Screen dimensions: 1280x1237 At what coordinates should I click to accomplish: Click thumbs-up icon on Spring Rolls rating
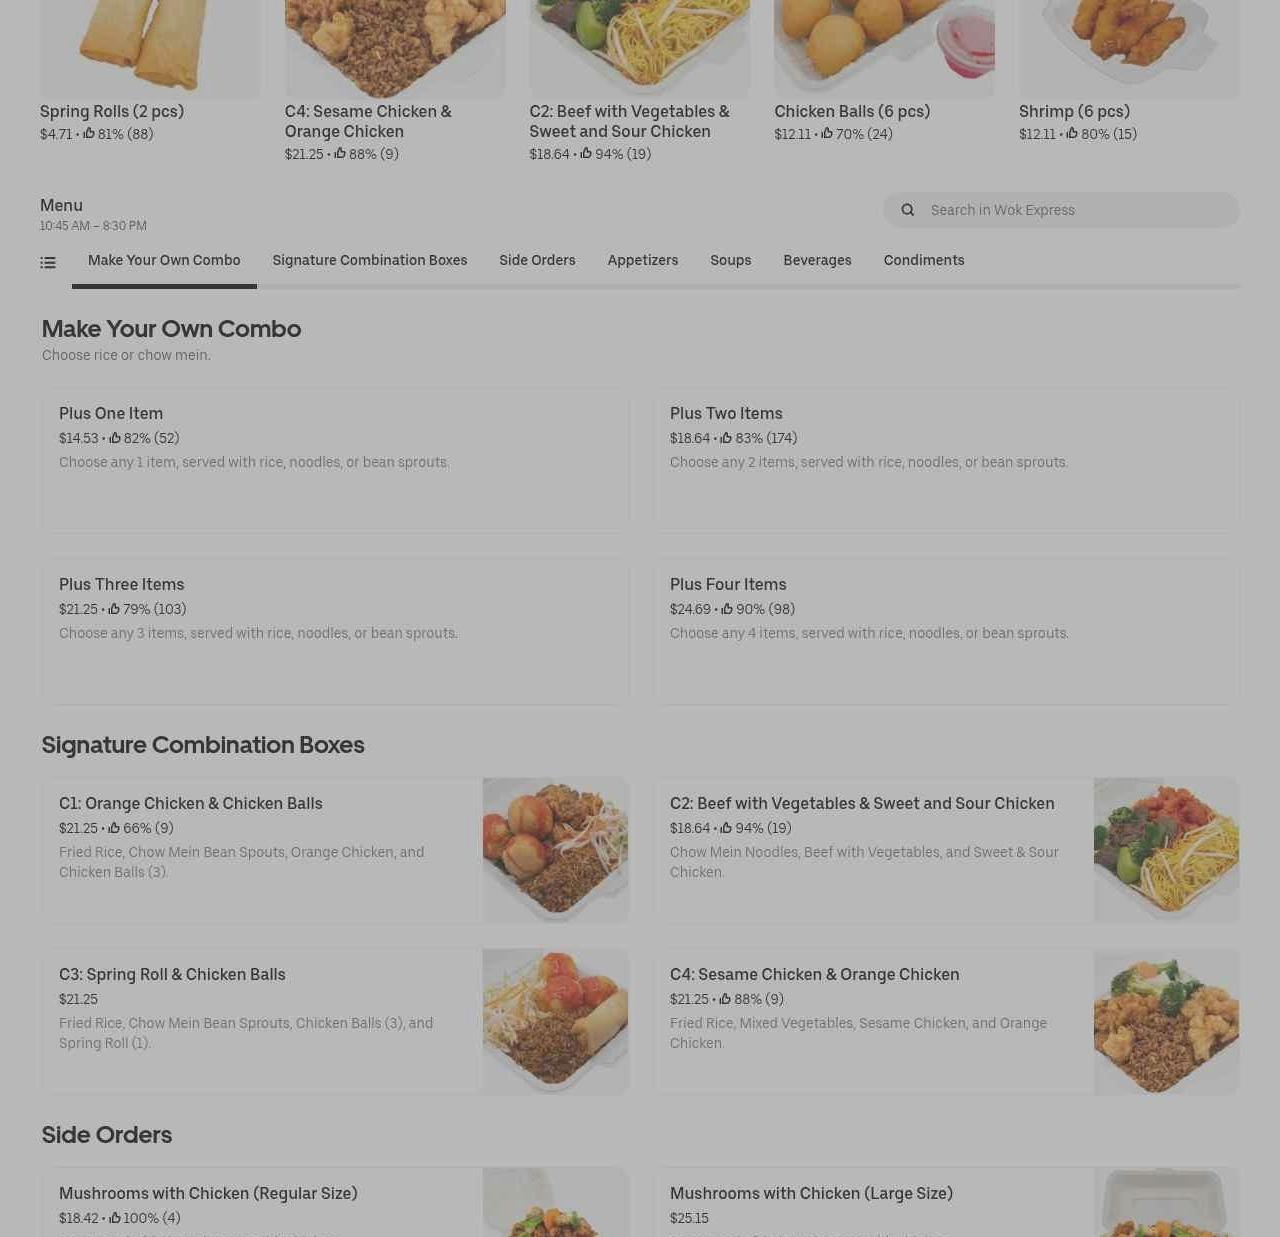coord(89,133)
